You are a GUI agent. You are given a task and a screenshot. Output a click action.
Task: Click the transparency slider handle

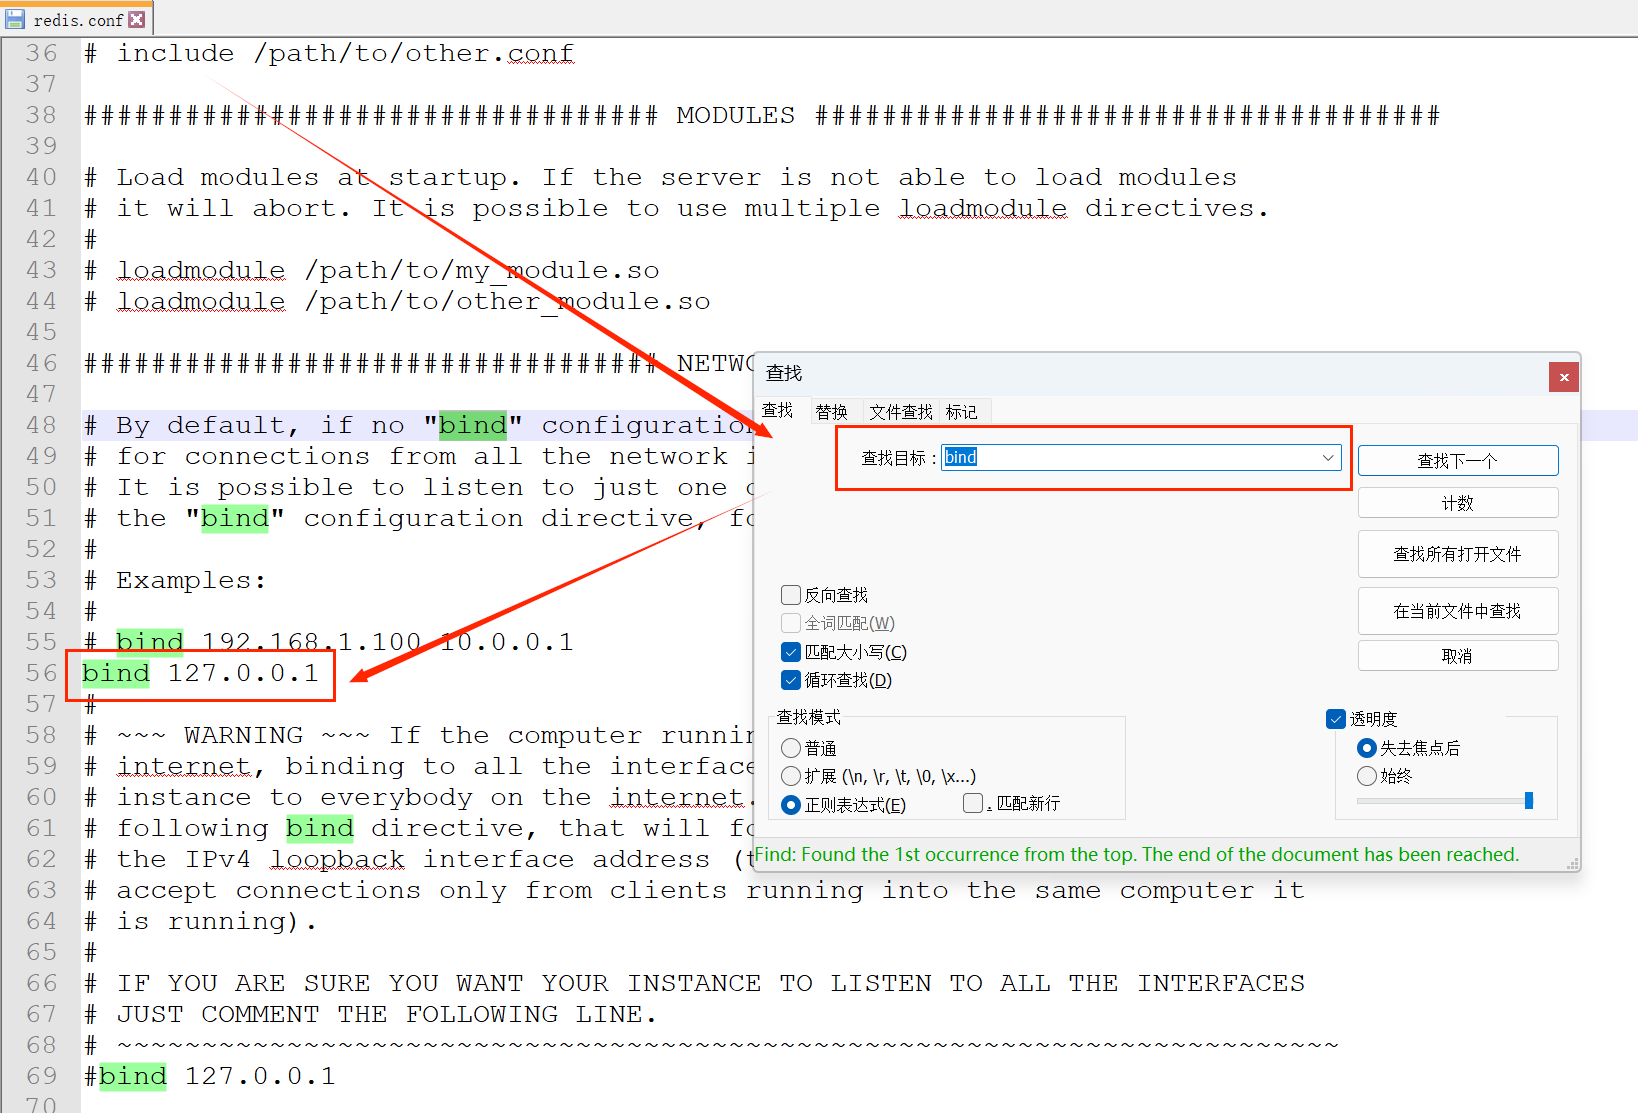pyautogui.click(x=1528, y=800)
